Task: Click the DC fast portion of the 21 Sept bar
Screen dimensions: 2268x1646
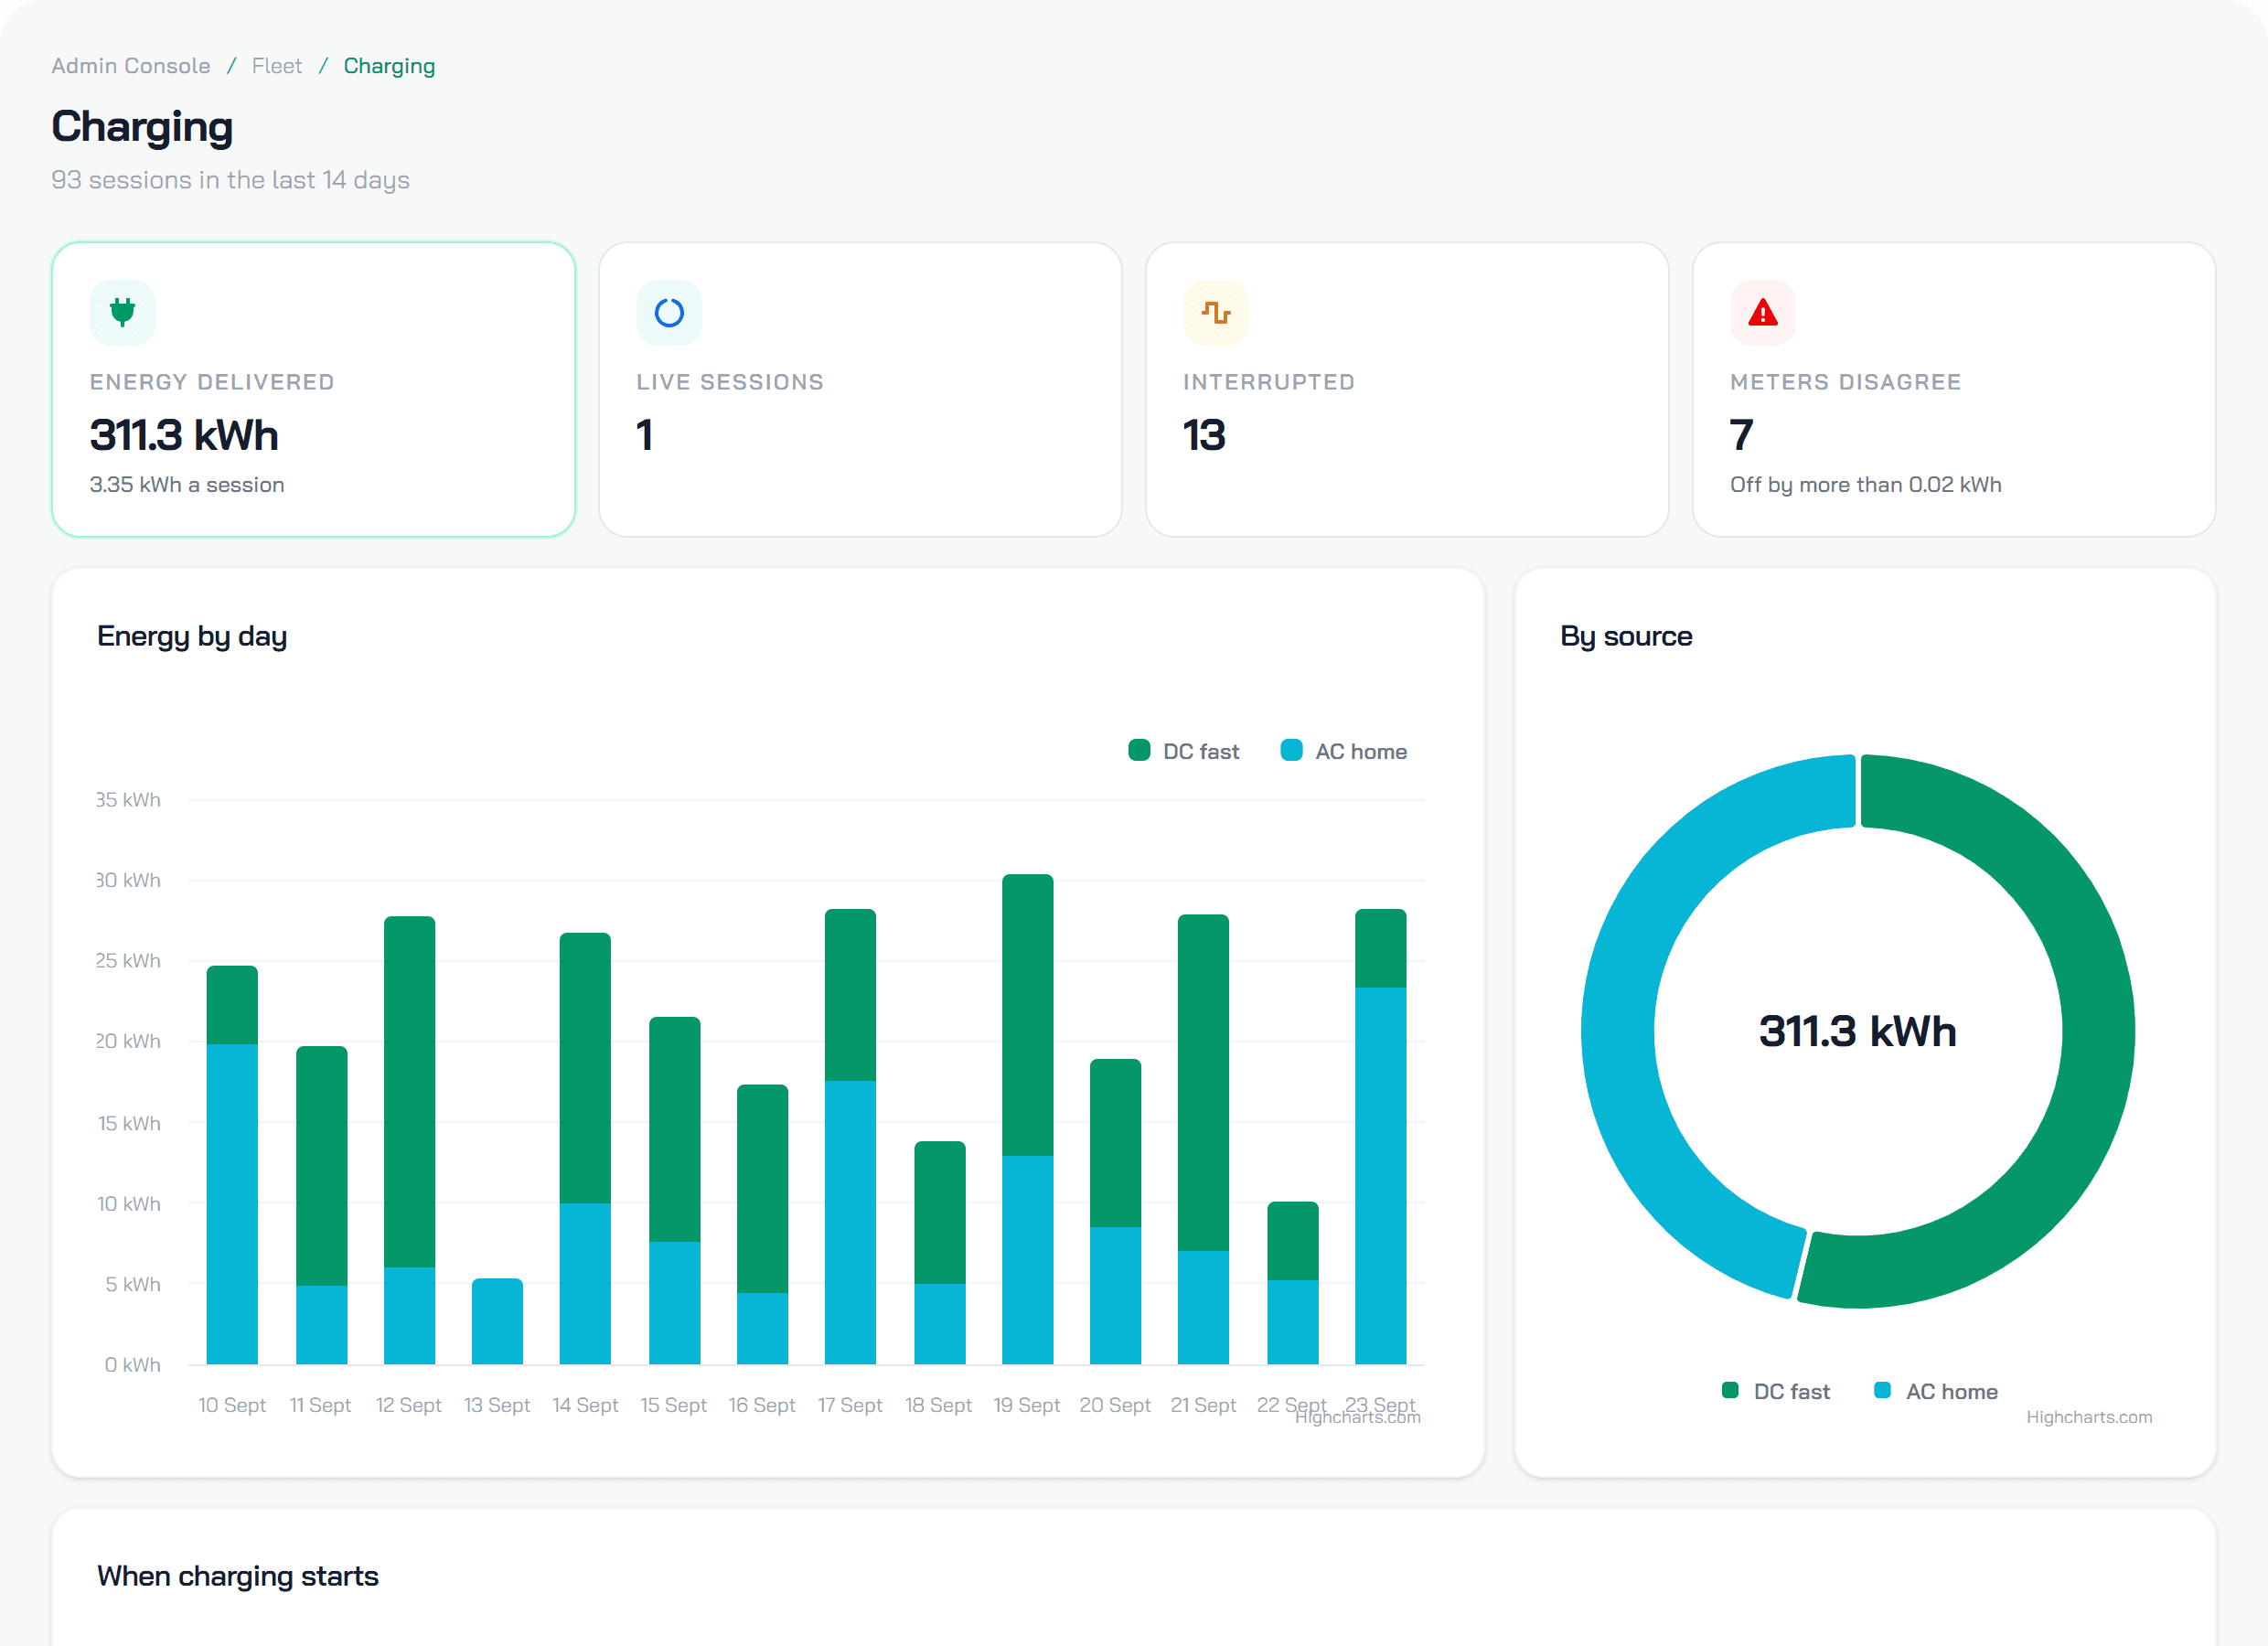Action: (1203, 1083)
